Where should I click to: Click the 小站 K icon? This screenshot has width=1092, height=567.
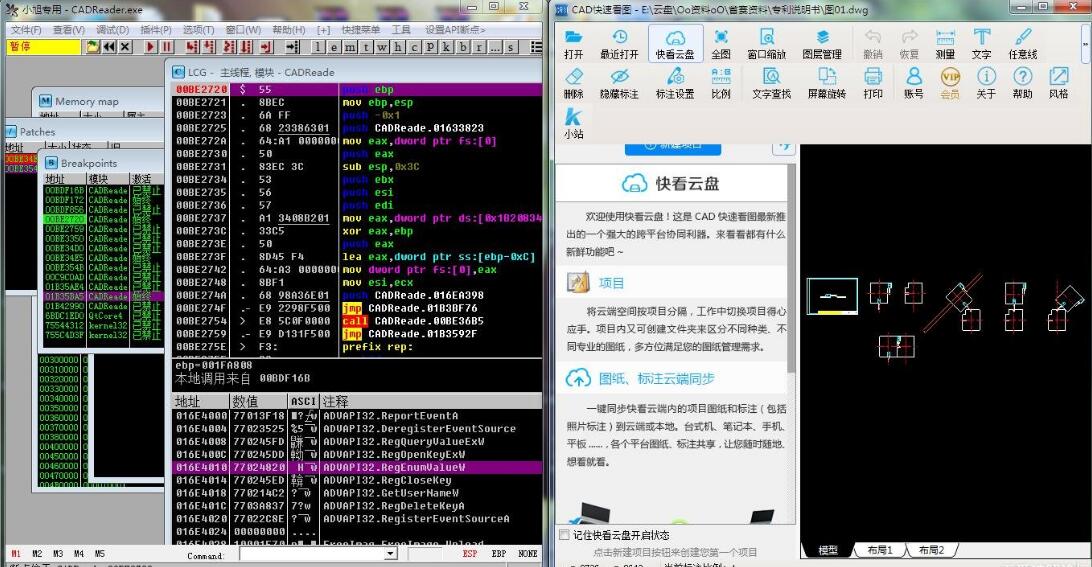[x=573, y=117]
